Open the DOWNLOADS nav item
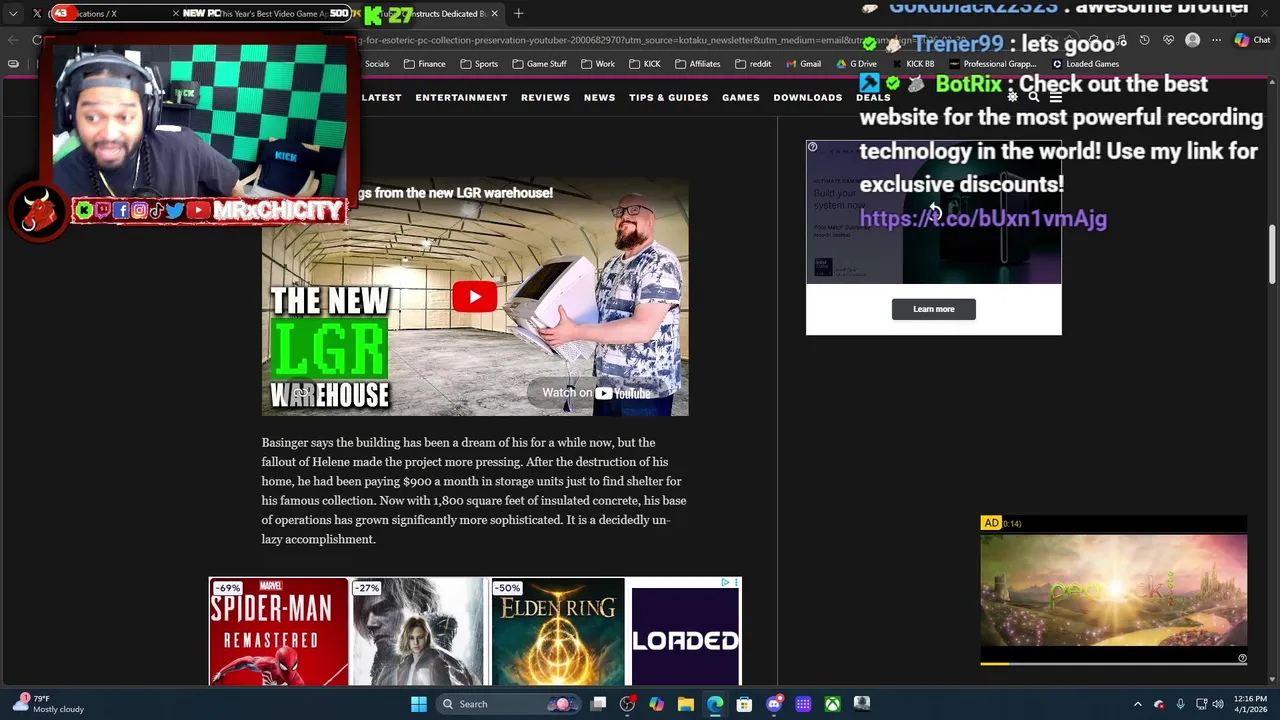This screenshot has width=1280, height=720. tap(807, 97)
